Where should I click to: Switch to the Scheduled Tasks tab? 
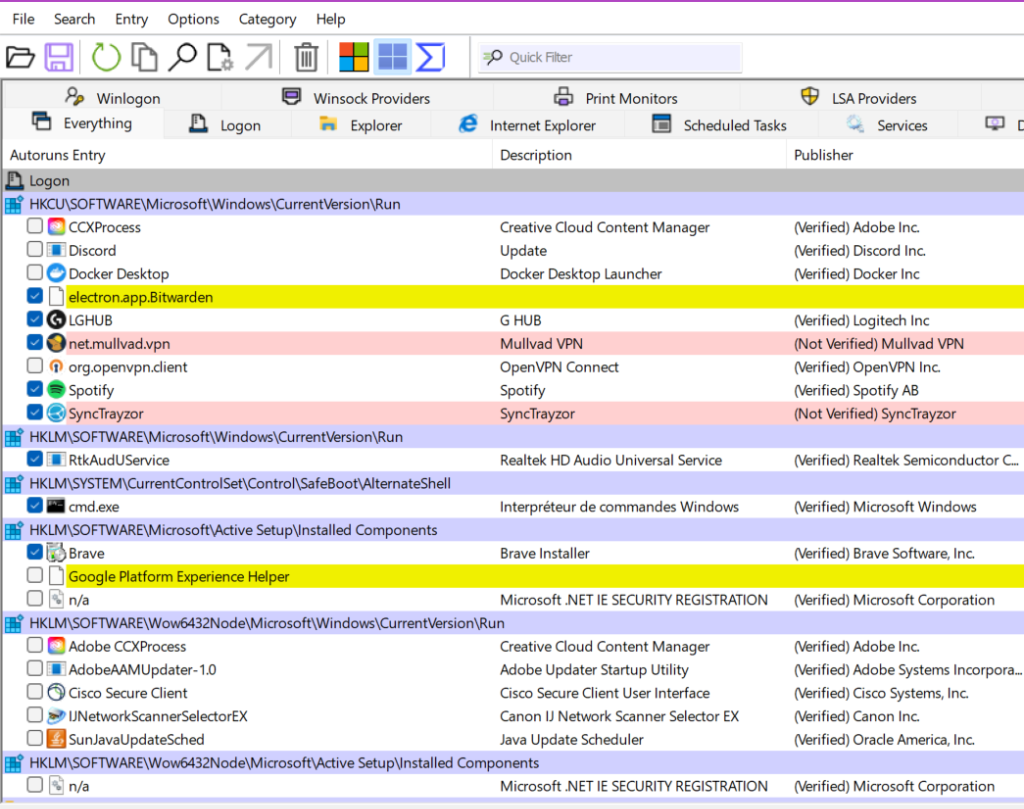(720, 125)
